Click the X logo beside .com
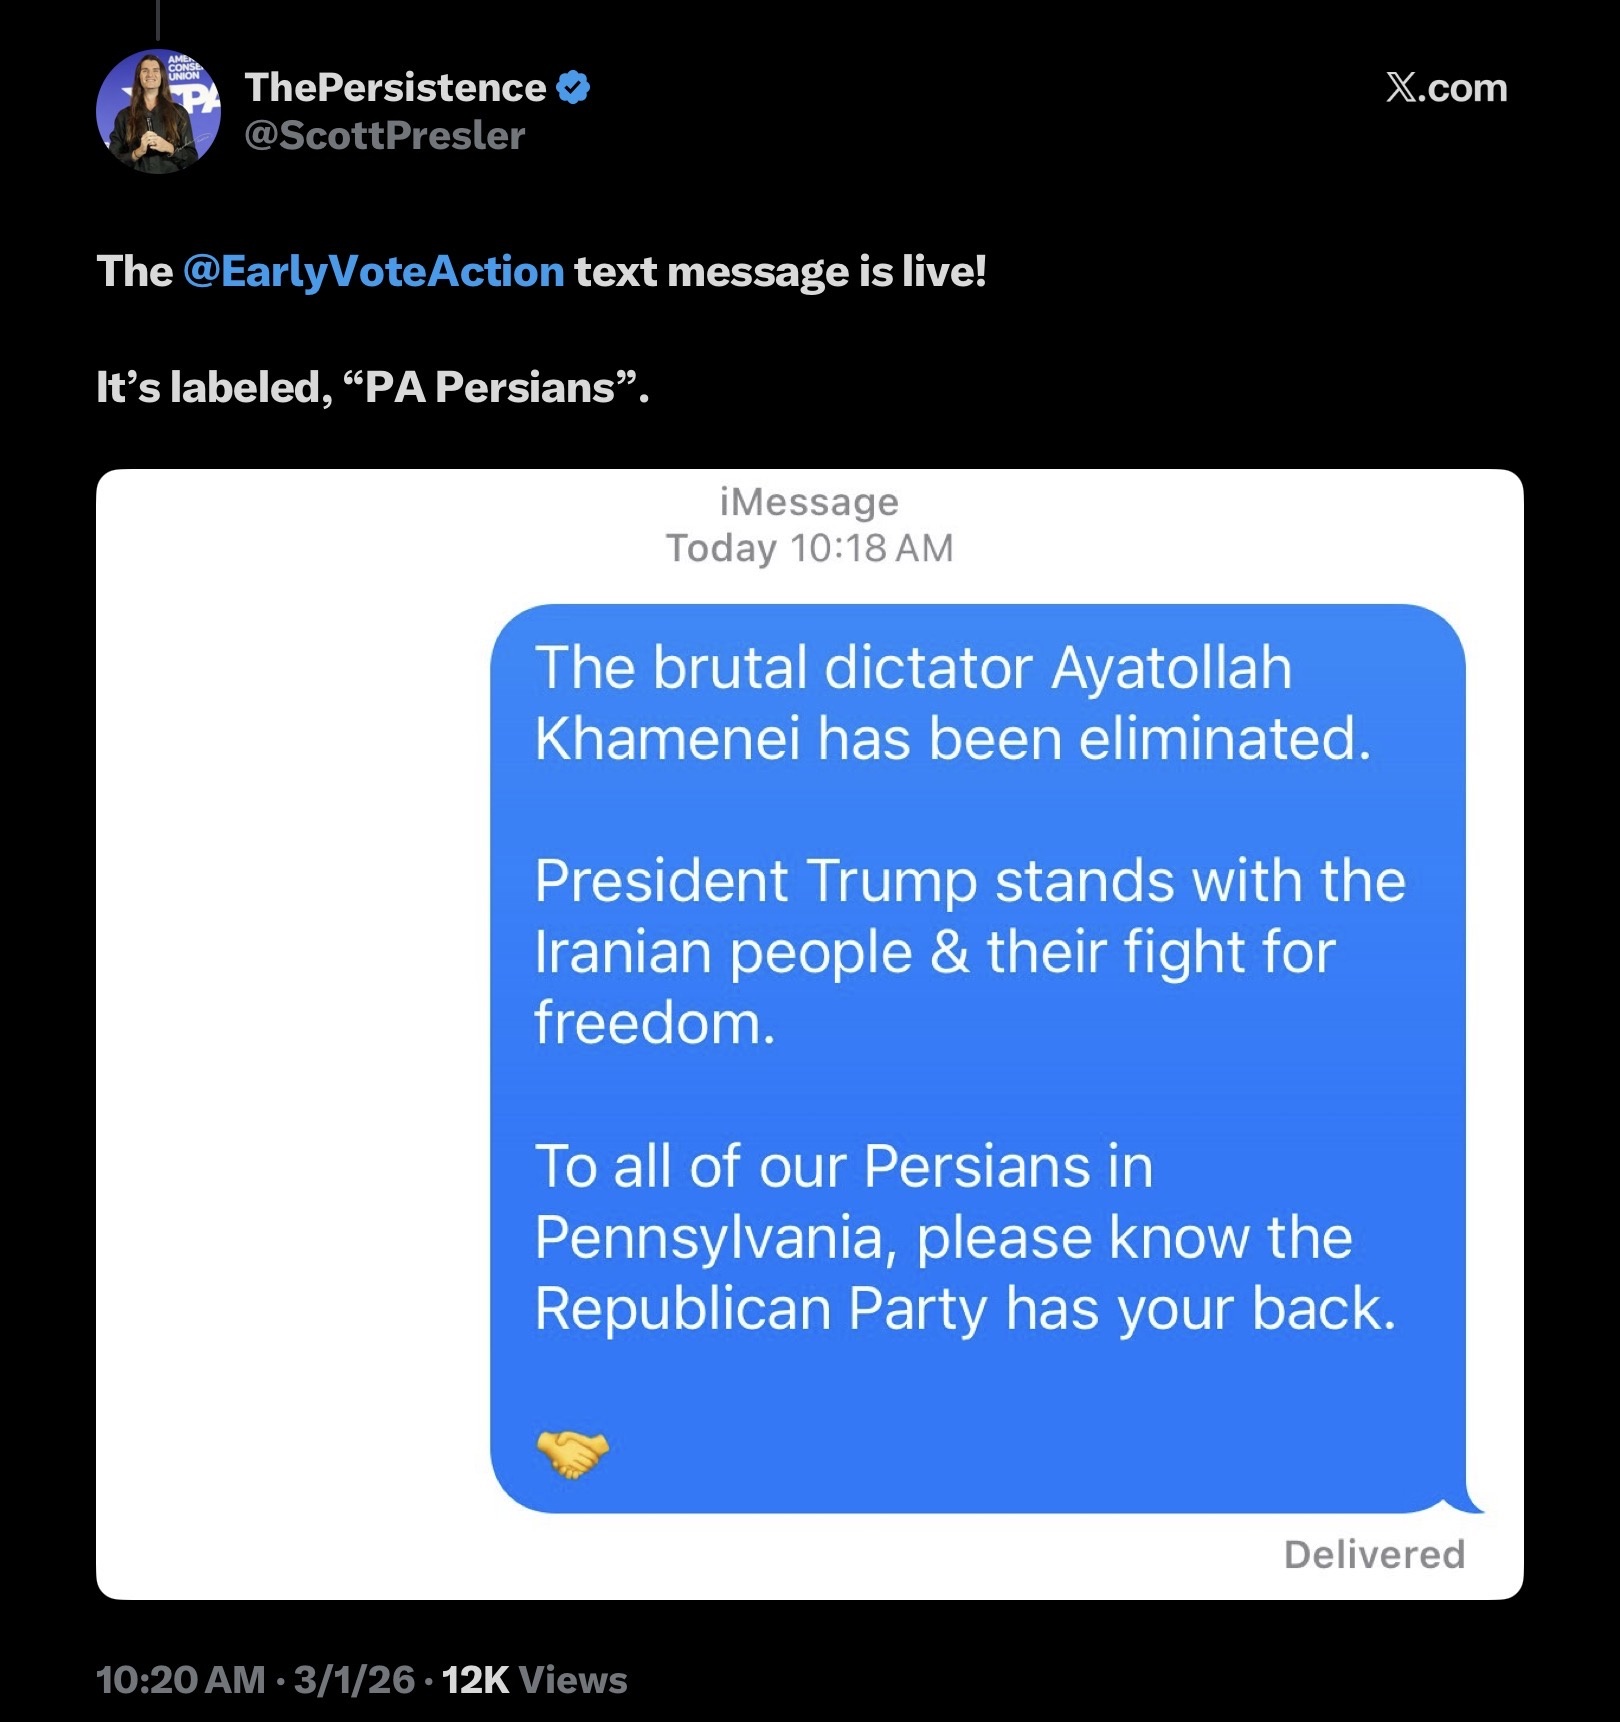Viewport: 1620px width, 1722px height. point(1401,88)
